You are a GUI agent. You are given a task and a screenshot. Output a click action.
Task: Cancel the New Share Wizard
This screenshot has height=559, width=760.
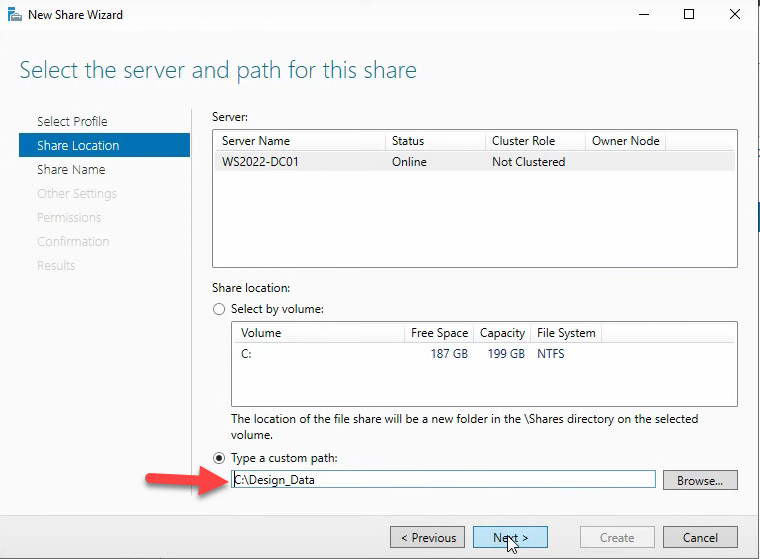pos(700,537)
